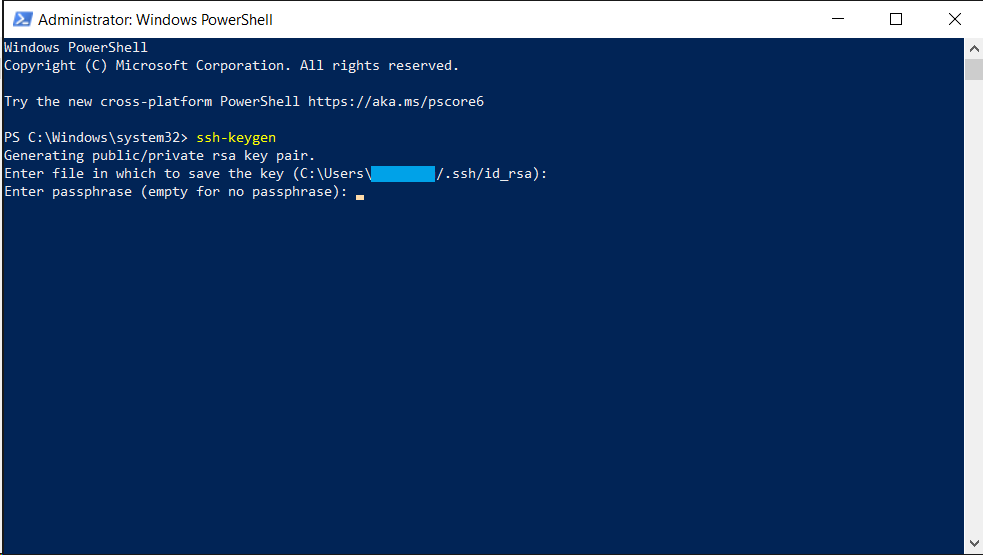This screenshot has height=555, width=983.
Task: Click the scrollbar up arrow
Action: [x=973, y=48]
